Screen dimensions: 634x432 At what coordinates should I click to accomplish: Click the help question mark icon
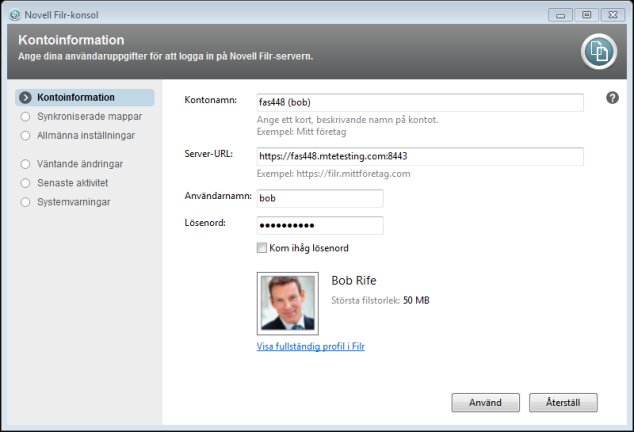pyautogui.click(x=612, y=98)
